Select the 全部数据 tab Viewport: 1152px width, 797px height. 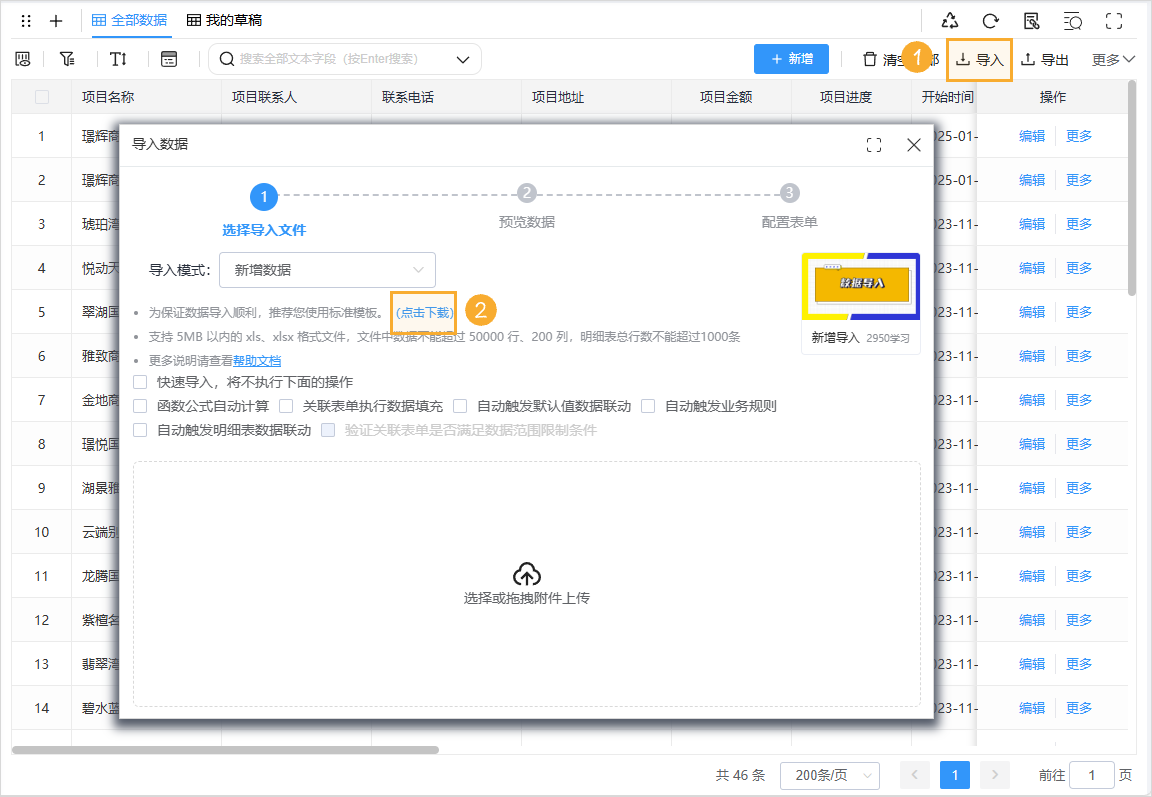pos(129,19)
